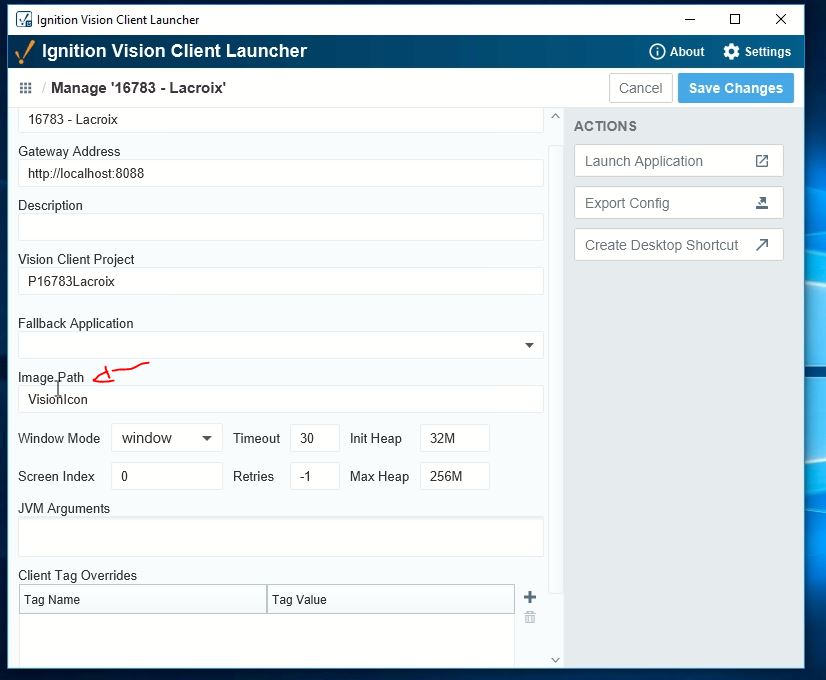The image size is (826, 680).
Task: Click the 'ACTIONS' heading
Action: (x=605, y=126)
